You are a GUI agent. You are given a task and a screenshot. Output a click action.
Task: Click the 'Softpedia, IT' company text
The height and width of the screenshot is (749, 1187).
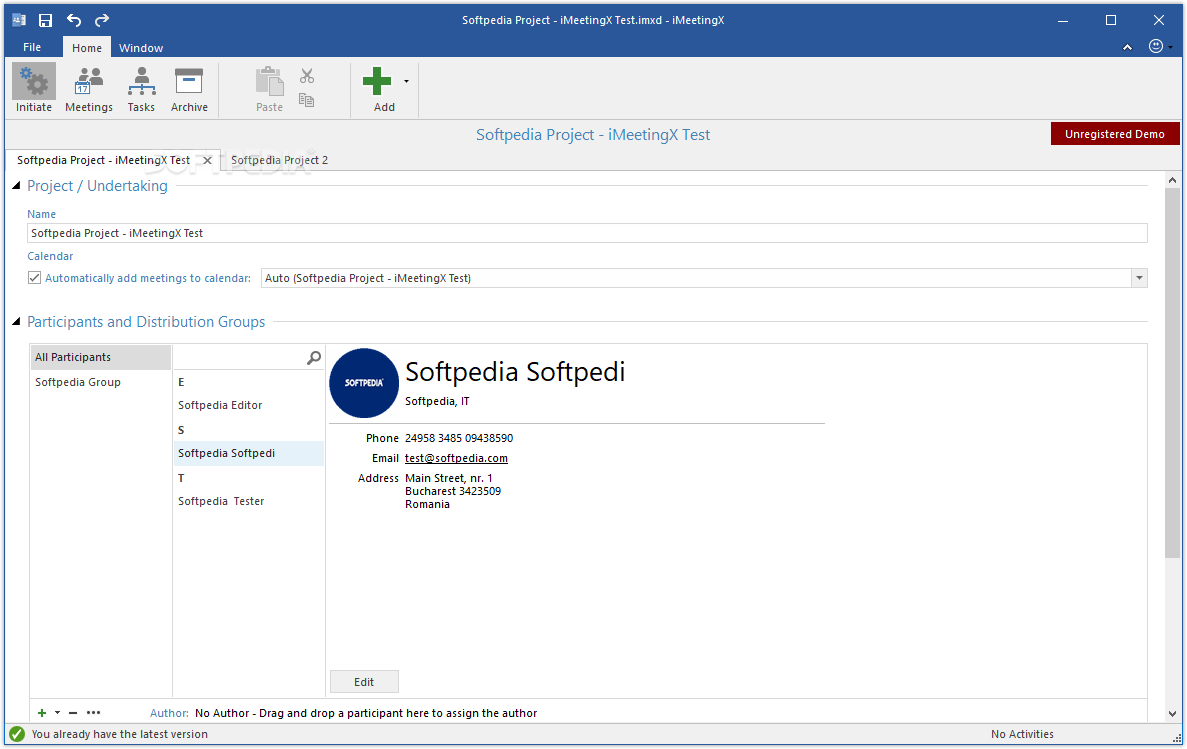(437, 401)
